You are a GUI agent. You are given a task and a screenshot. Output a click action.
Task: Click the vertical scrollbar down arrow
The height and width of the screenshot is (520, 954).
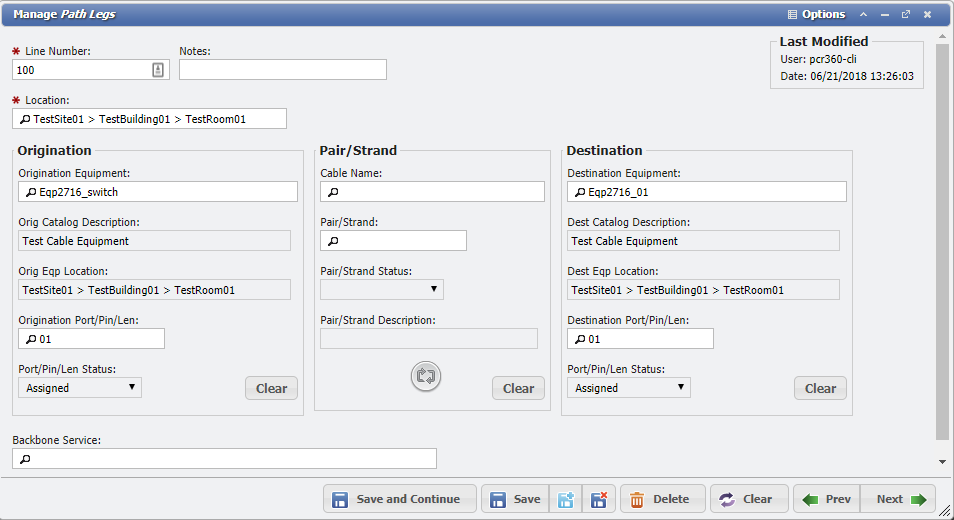[x=942, y=461]
